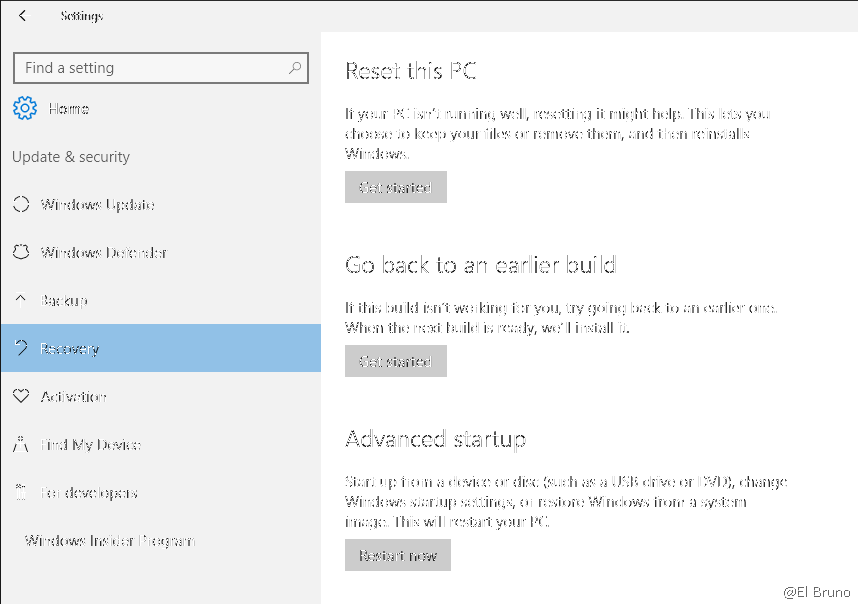Click the Windows Defender shield icon

point(20,253)
